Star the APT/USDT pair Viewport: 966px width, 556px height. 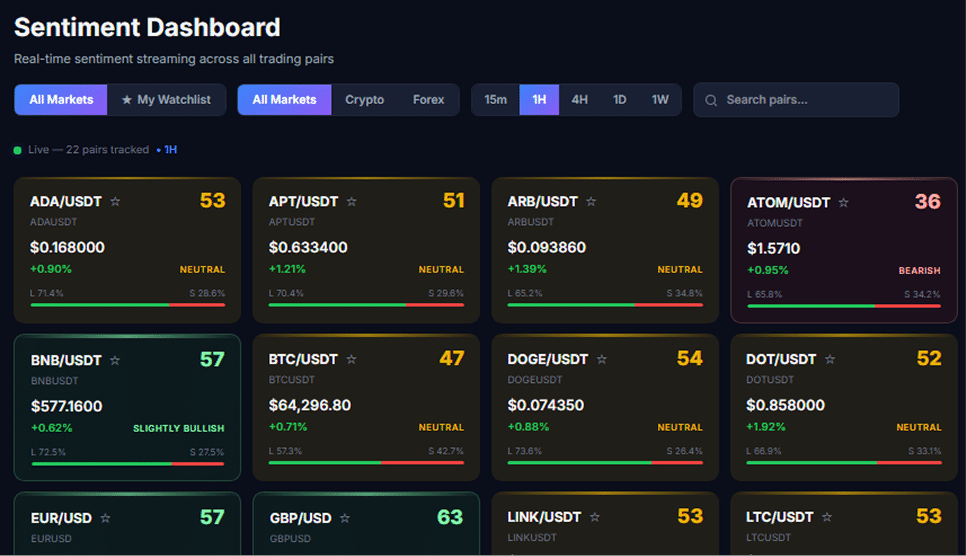(x=352, y=202)
